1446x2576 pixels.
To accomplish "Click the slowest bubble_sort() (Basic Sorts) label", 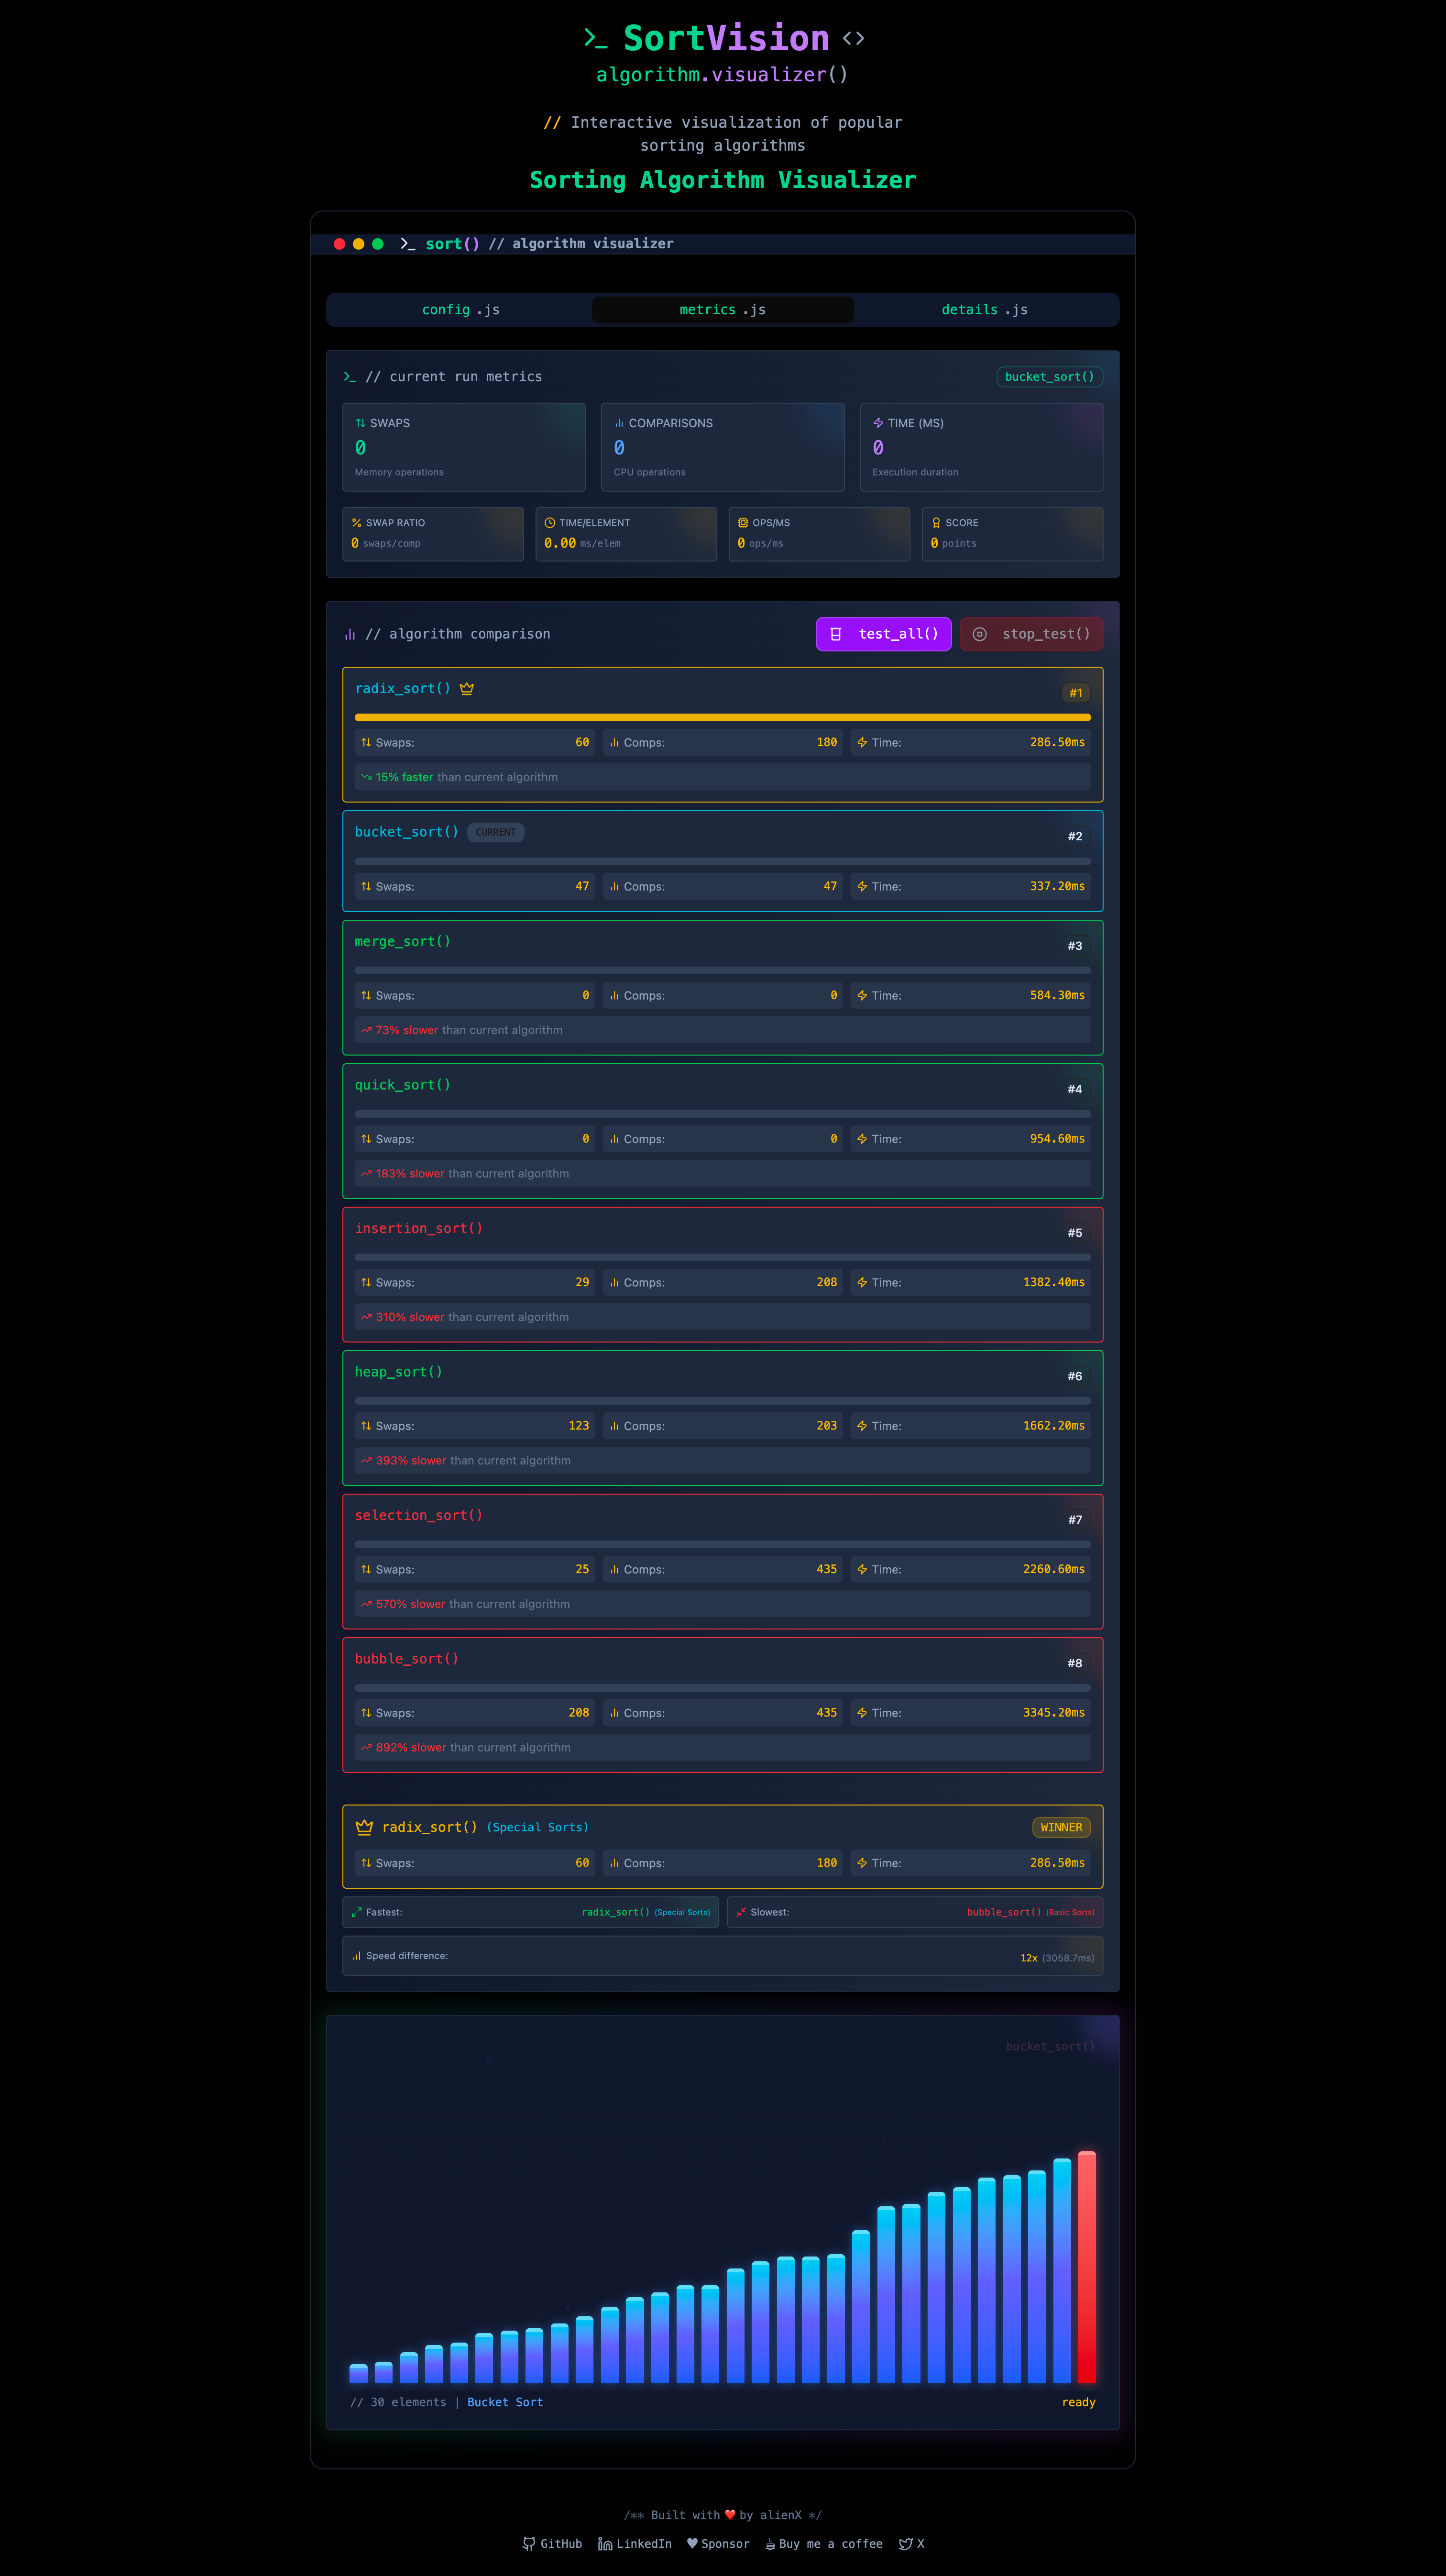I will 1030,1912.
